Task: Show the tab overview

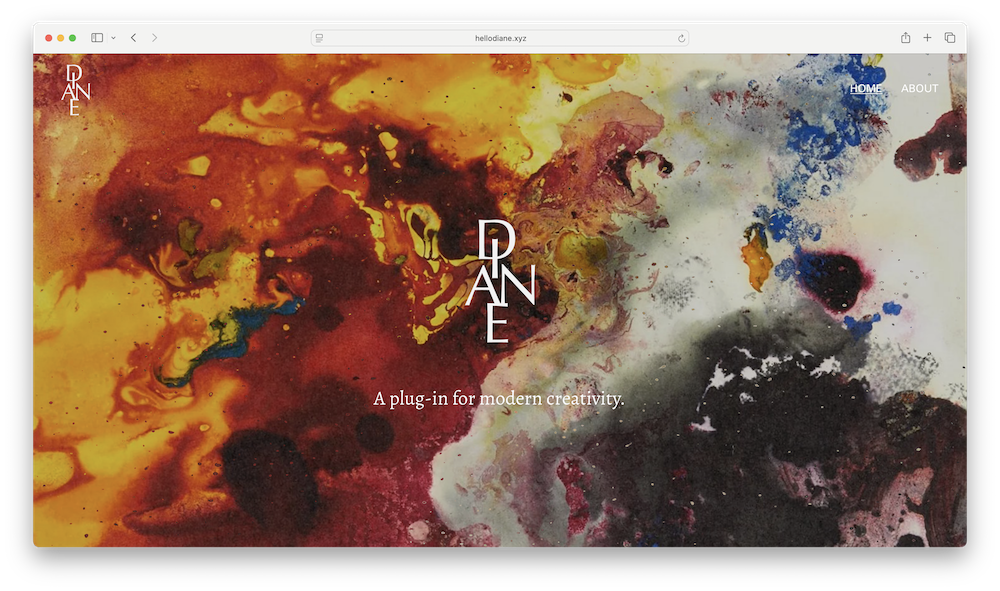Action: (x=949, y=38)
